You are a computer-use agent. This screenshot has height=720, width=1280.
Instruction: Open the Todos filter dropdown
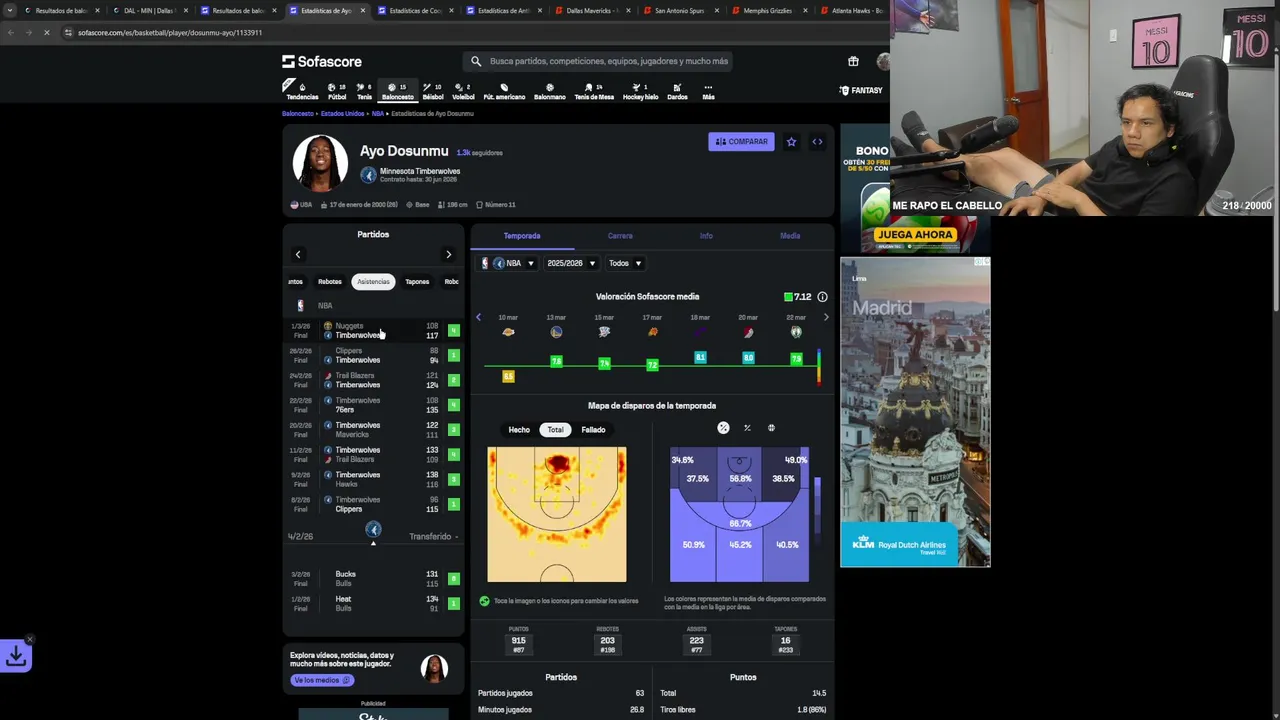click(625, 263)
